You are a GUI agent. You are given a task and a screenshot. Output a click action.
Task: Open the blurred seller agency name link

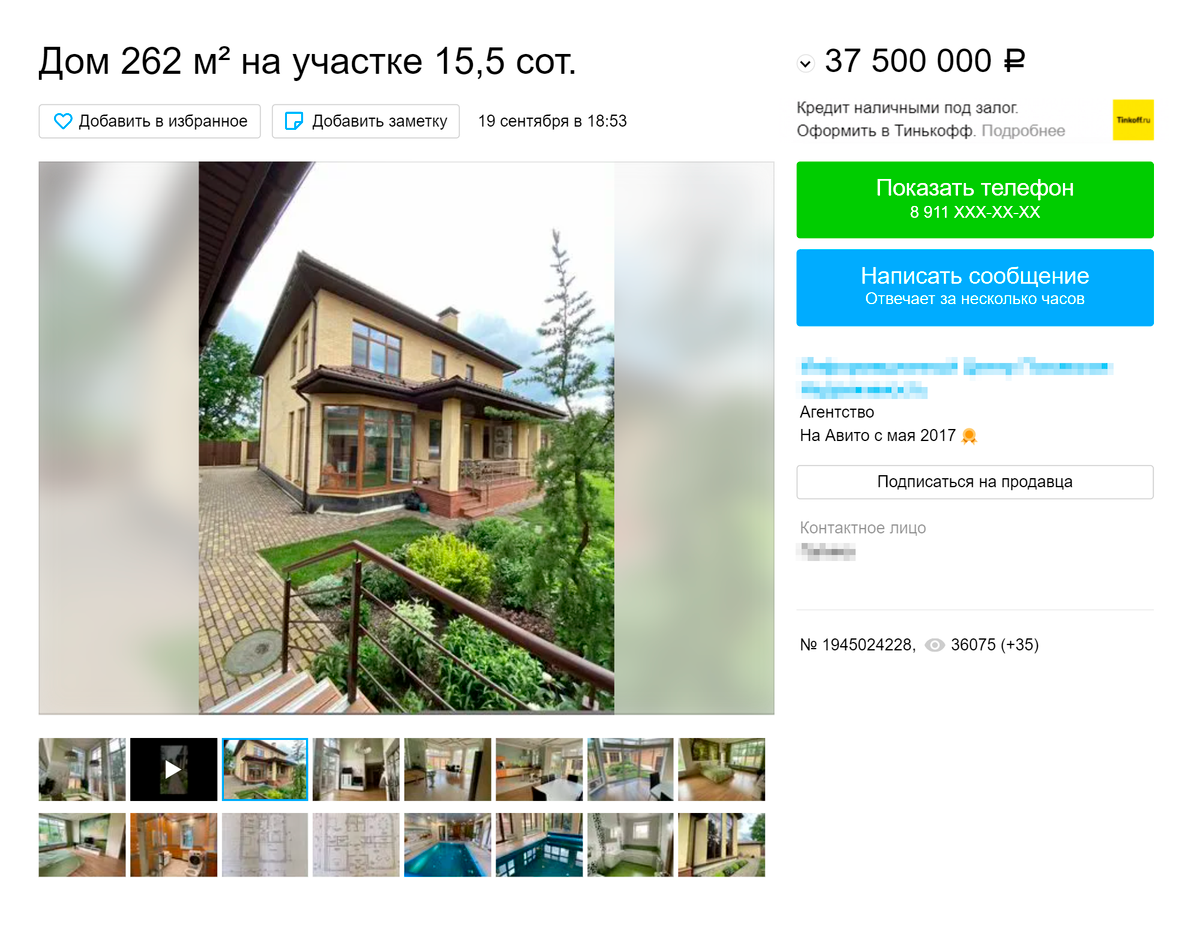click(x=955, y=378)
